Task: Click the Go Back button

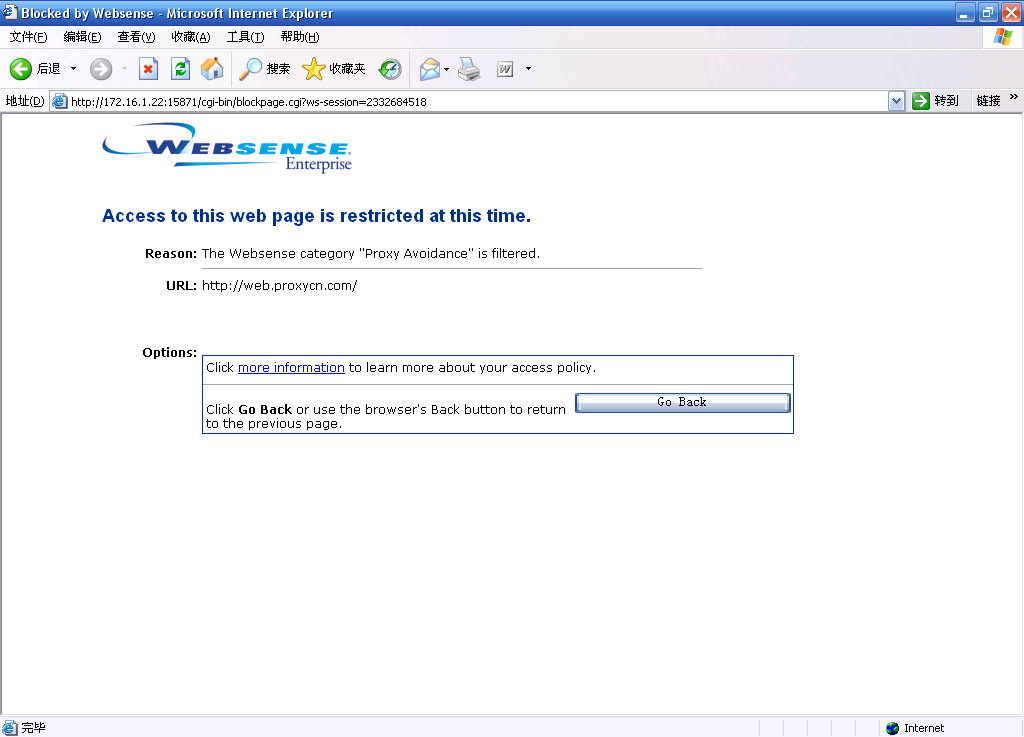Action: point(682,402)
